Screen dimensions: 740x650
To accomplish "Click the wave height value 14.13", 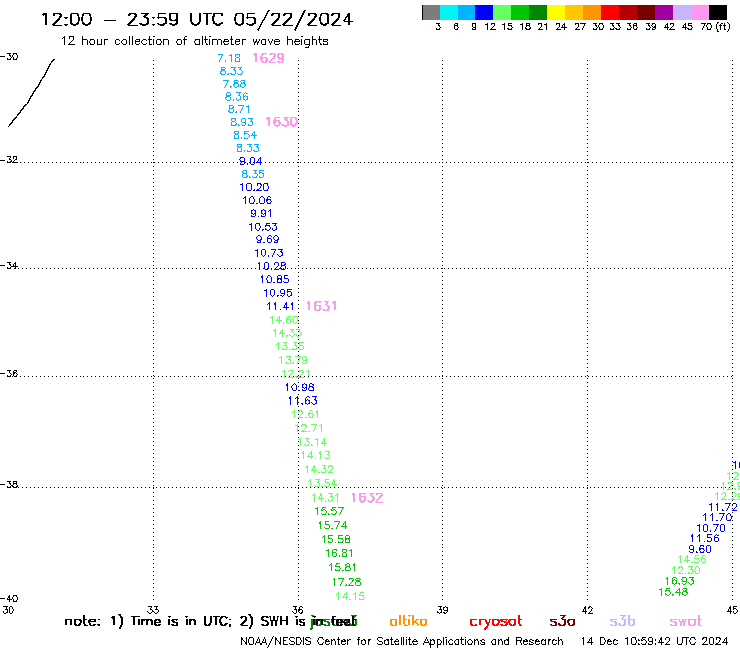I will (316, 455).
